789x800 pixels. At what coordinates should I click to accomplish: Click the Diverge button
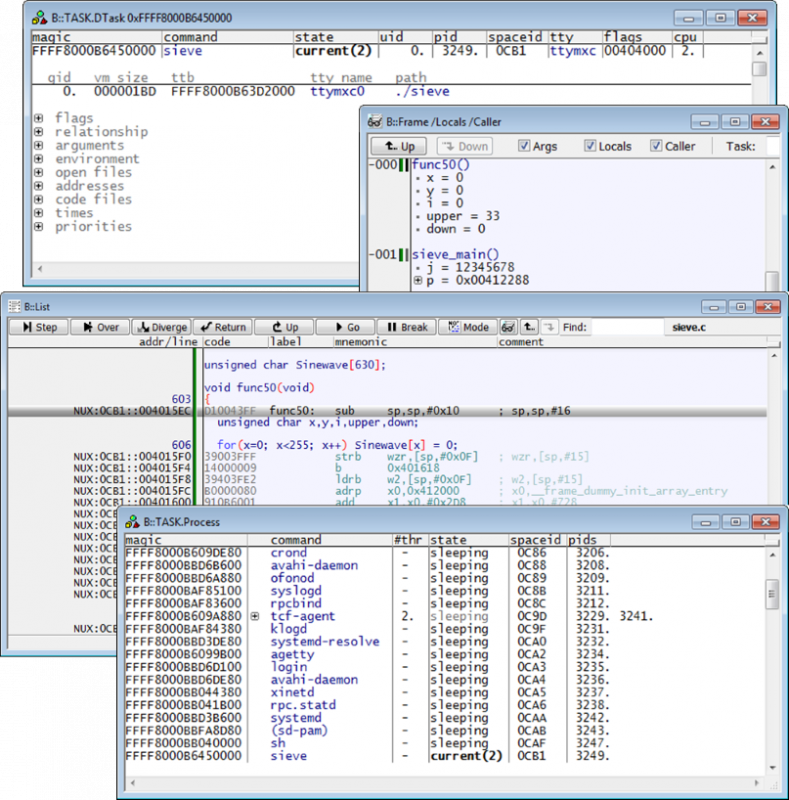160,327
